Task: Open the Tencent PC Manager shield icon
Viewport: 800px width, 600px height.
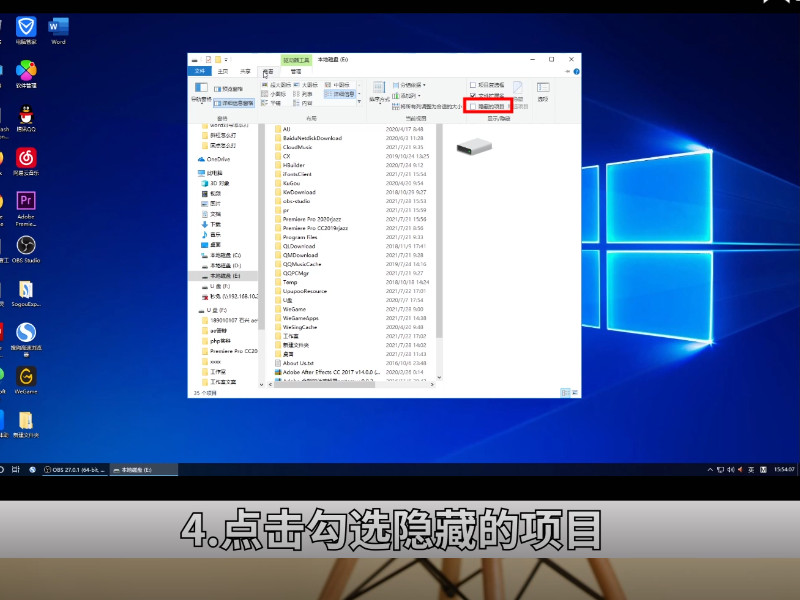Action: [x=26, y=31]
